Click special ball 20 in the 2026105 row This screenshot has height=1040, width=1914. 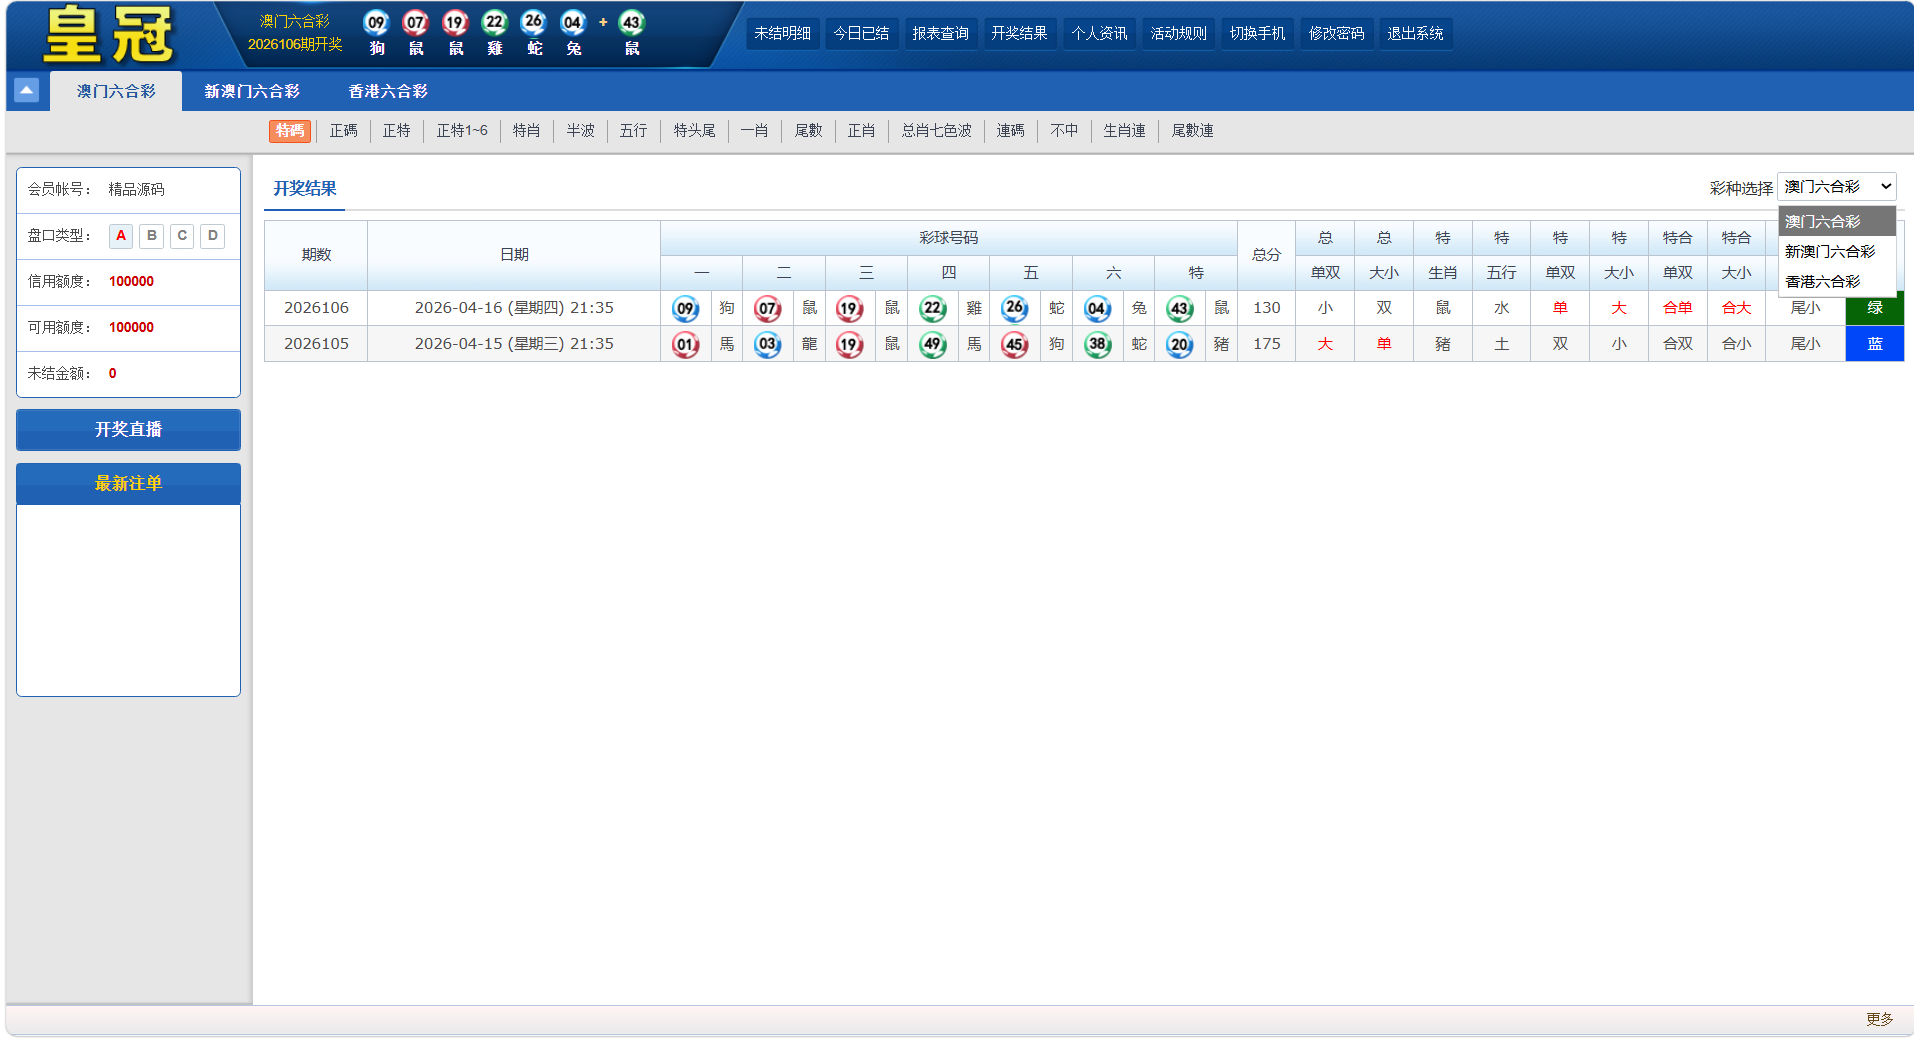click(x=1179, y=345)
